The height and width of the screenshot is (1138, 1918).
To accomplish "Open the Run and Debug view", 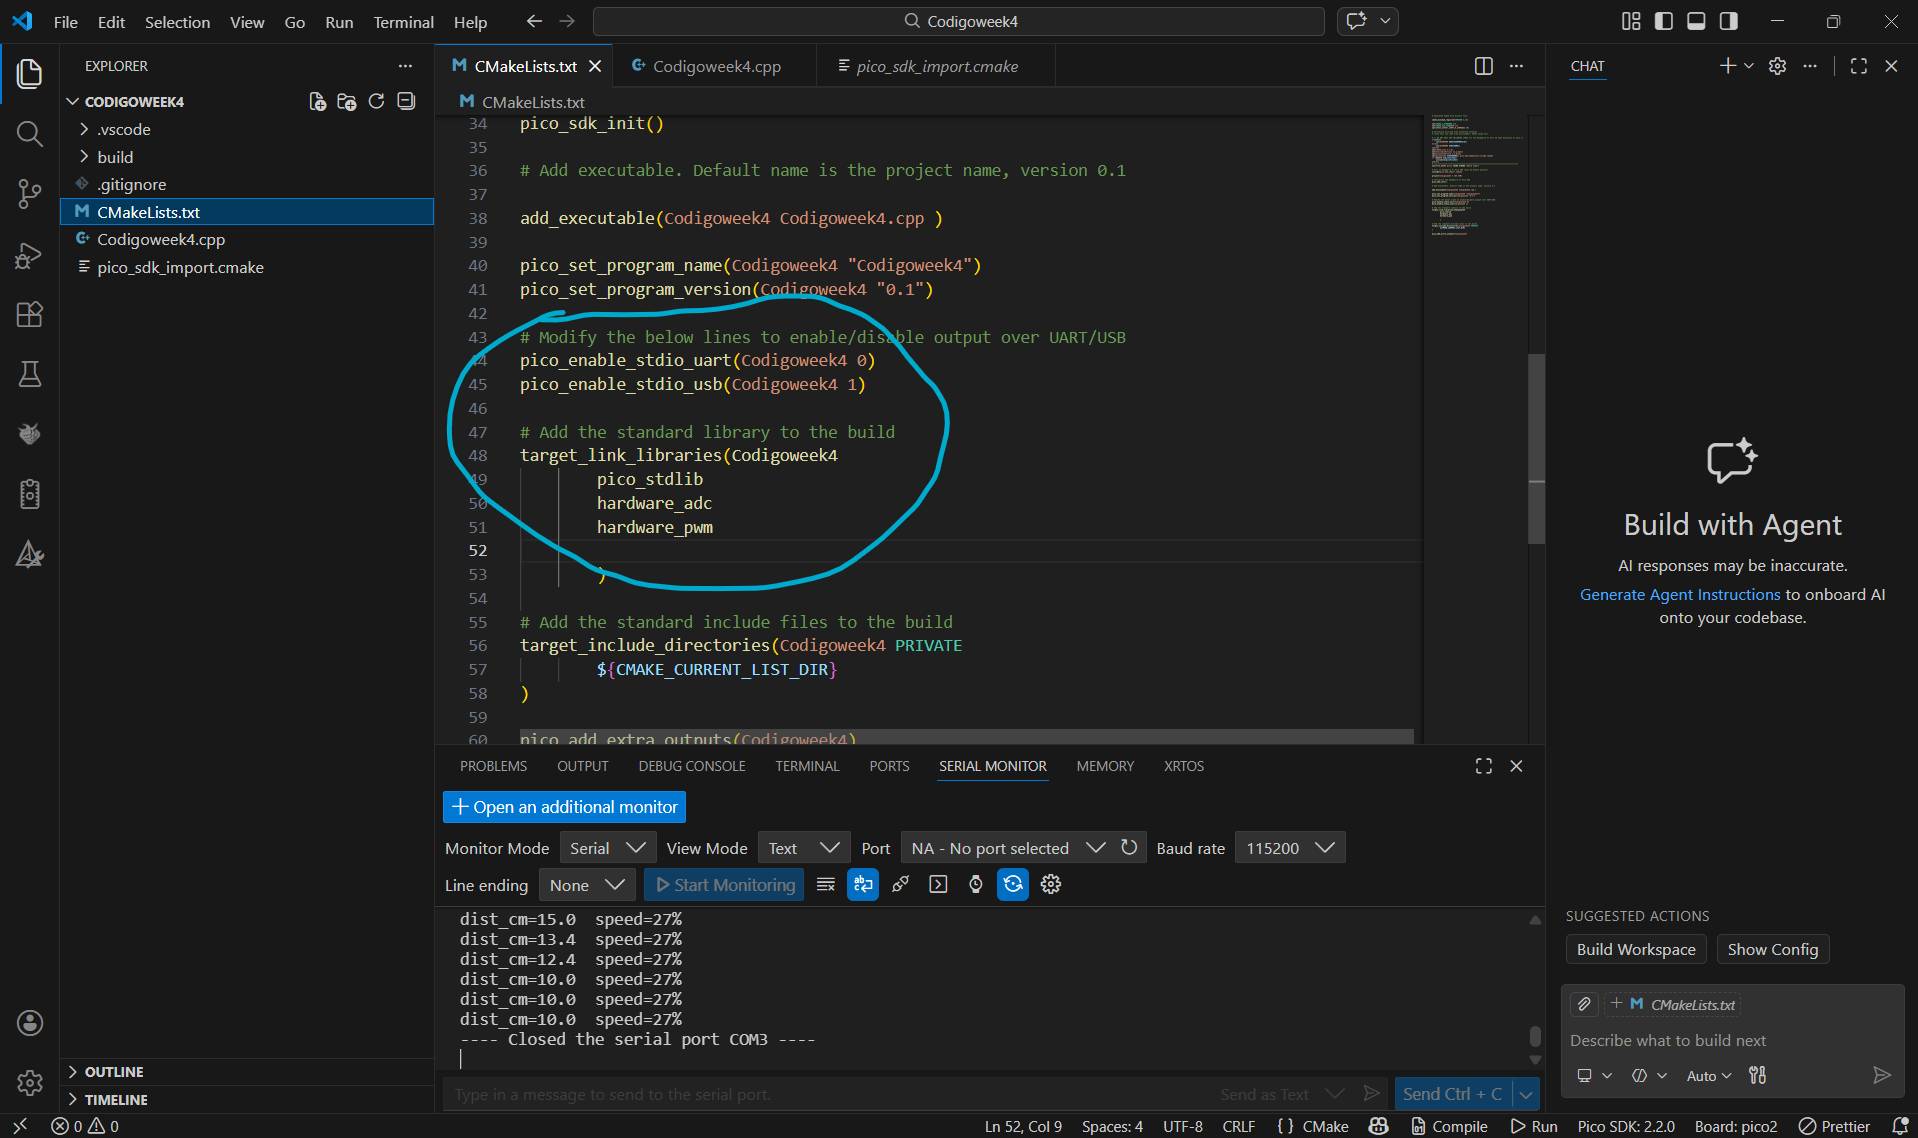I will pos(29,255).
